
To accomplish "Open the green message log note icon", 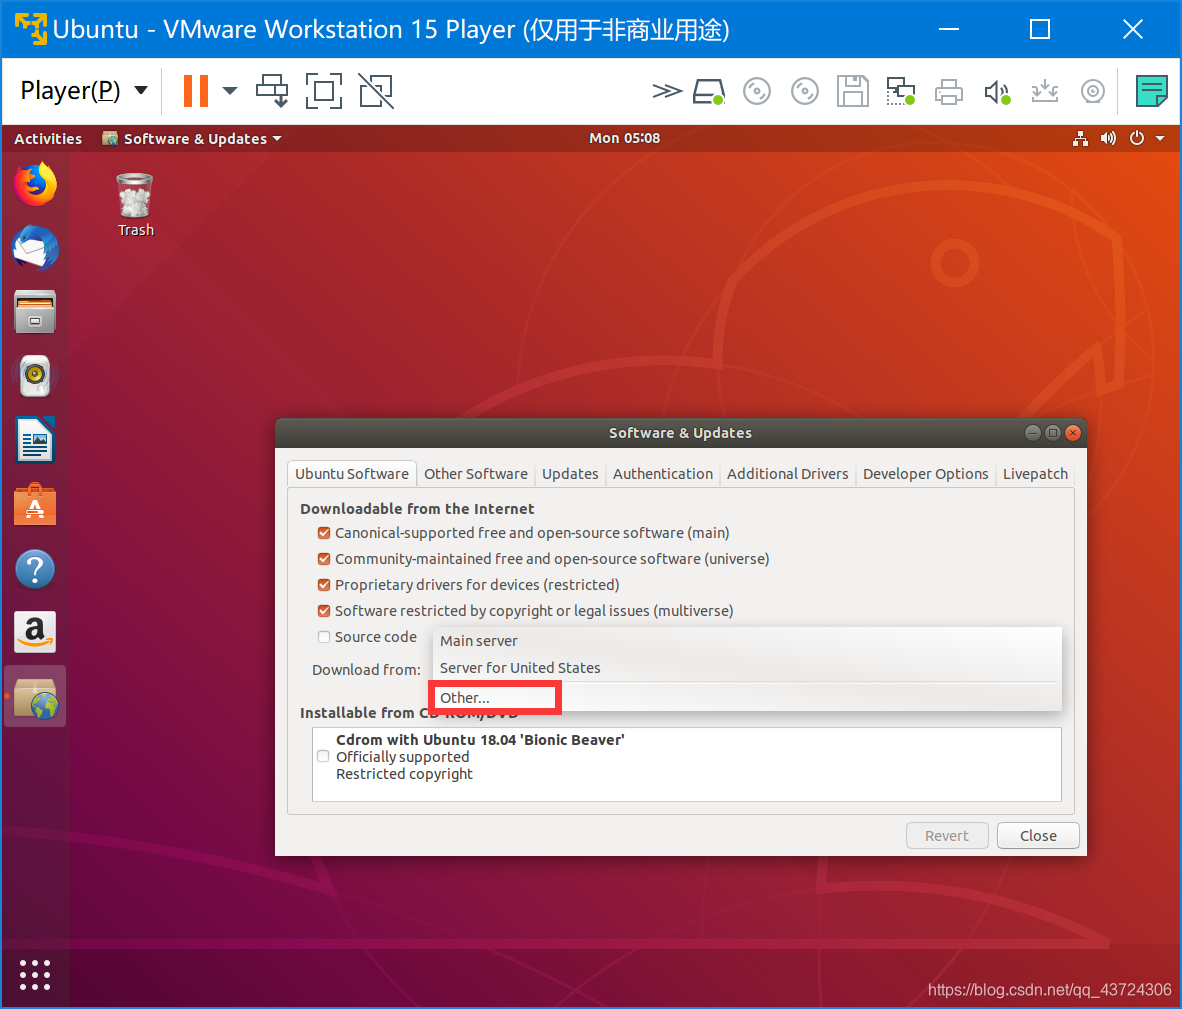I will (1151, 91).
